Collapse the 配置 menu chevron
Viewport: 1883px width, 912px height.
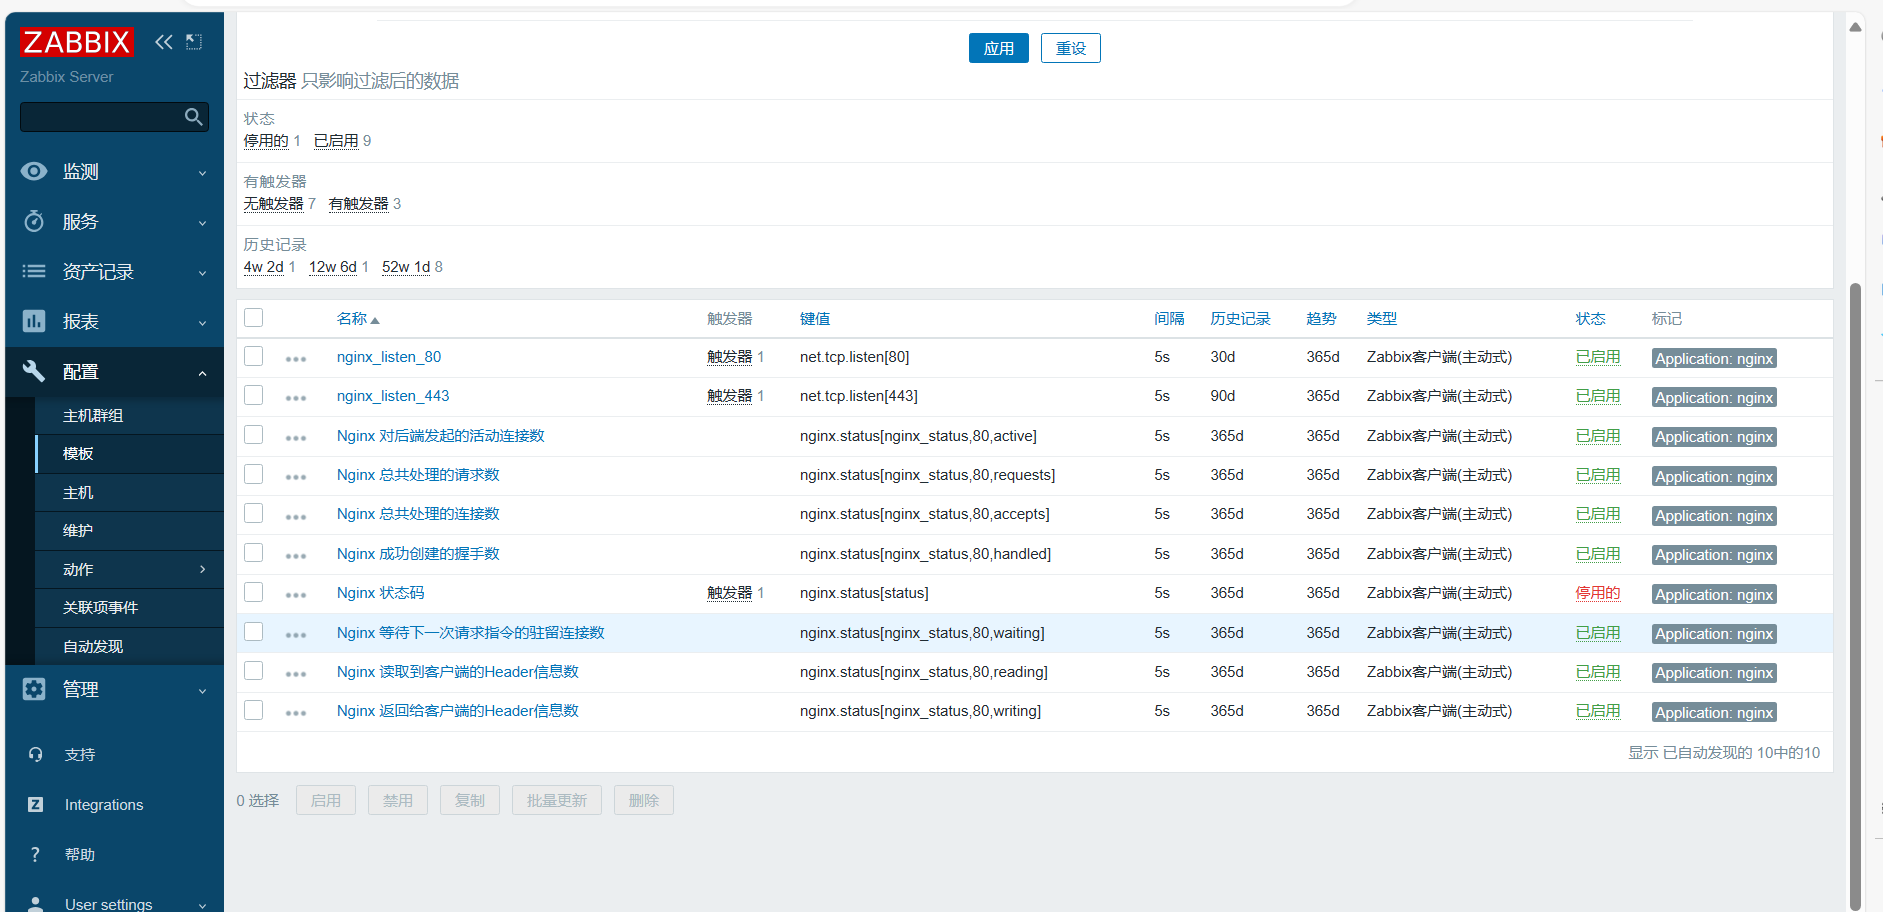pyautogui.click(x=203, y=373)
